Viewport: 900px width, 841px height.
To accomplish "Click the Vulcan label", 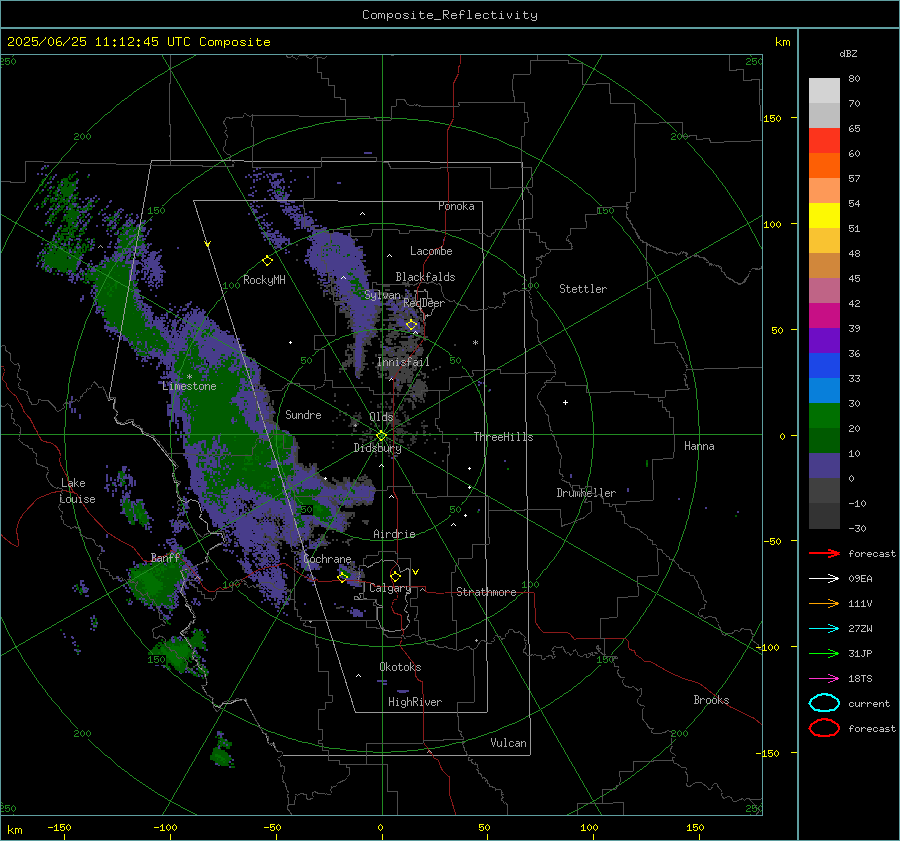I will [508, 743].
